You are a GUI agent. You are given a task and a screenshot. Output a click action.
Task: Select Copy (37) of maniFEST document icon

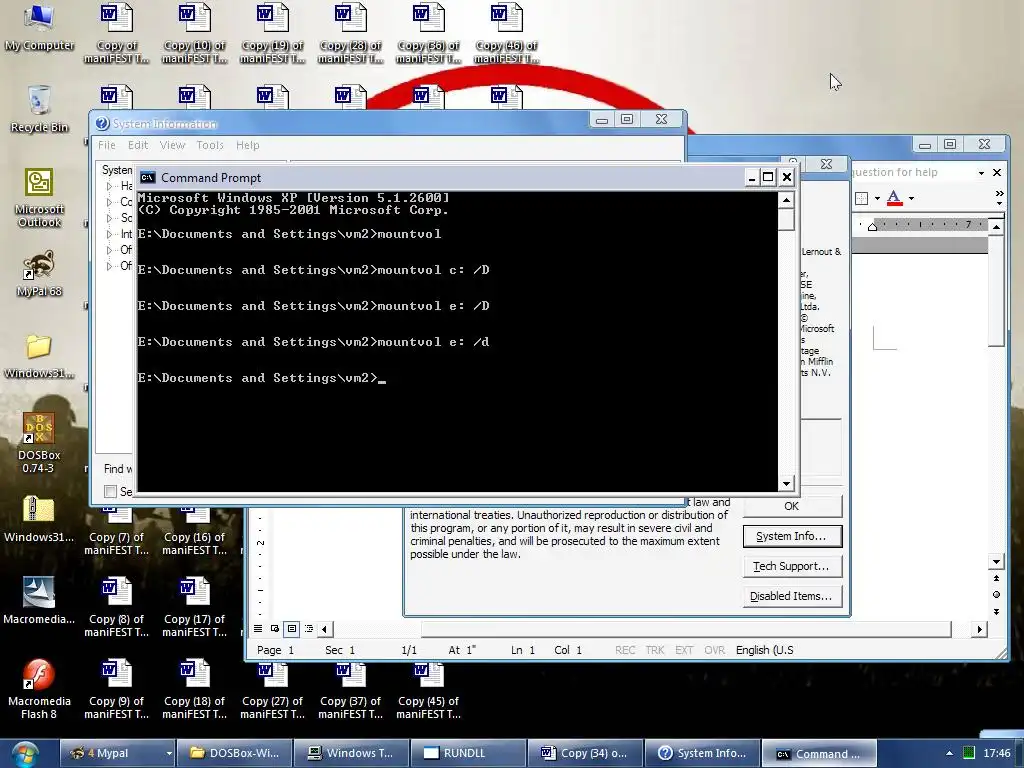pyautogui.click(x=351, y=690)
